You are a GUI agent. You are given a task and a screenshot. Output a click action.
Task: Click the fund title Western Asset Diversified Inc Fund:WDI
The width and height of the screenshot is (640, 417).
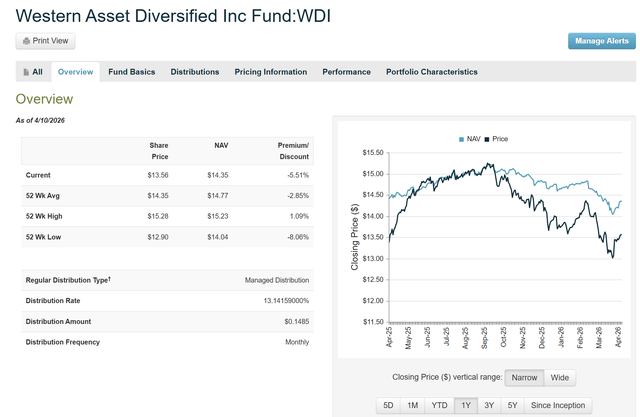coord(173,16)
